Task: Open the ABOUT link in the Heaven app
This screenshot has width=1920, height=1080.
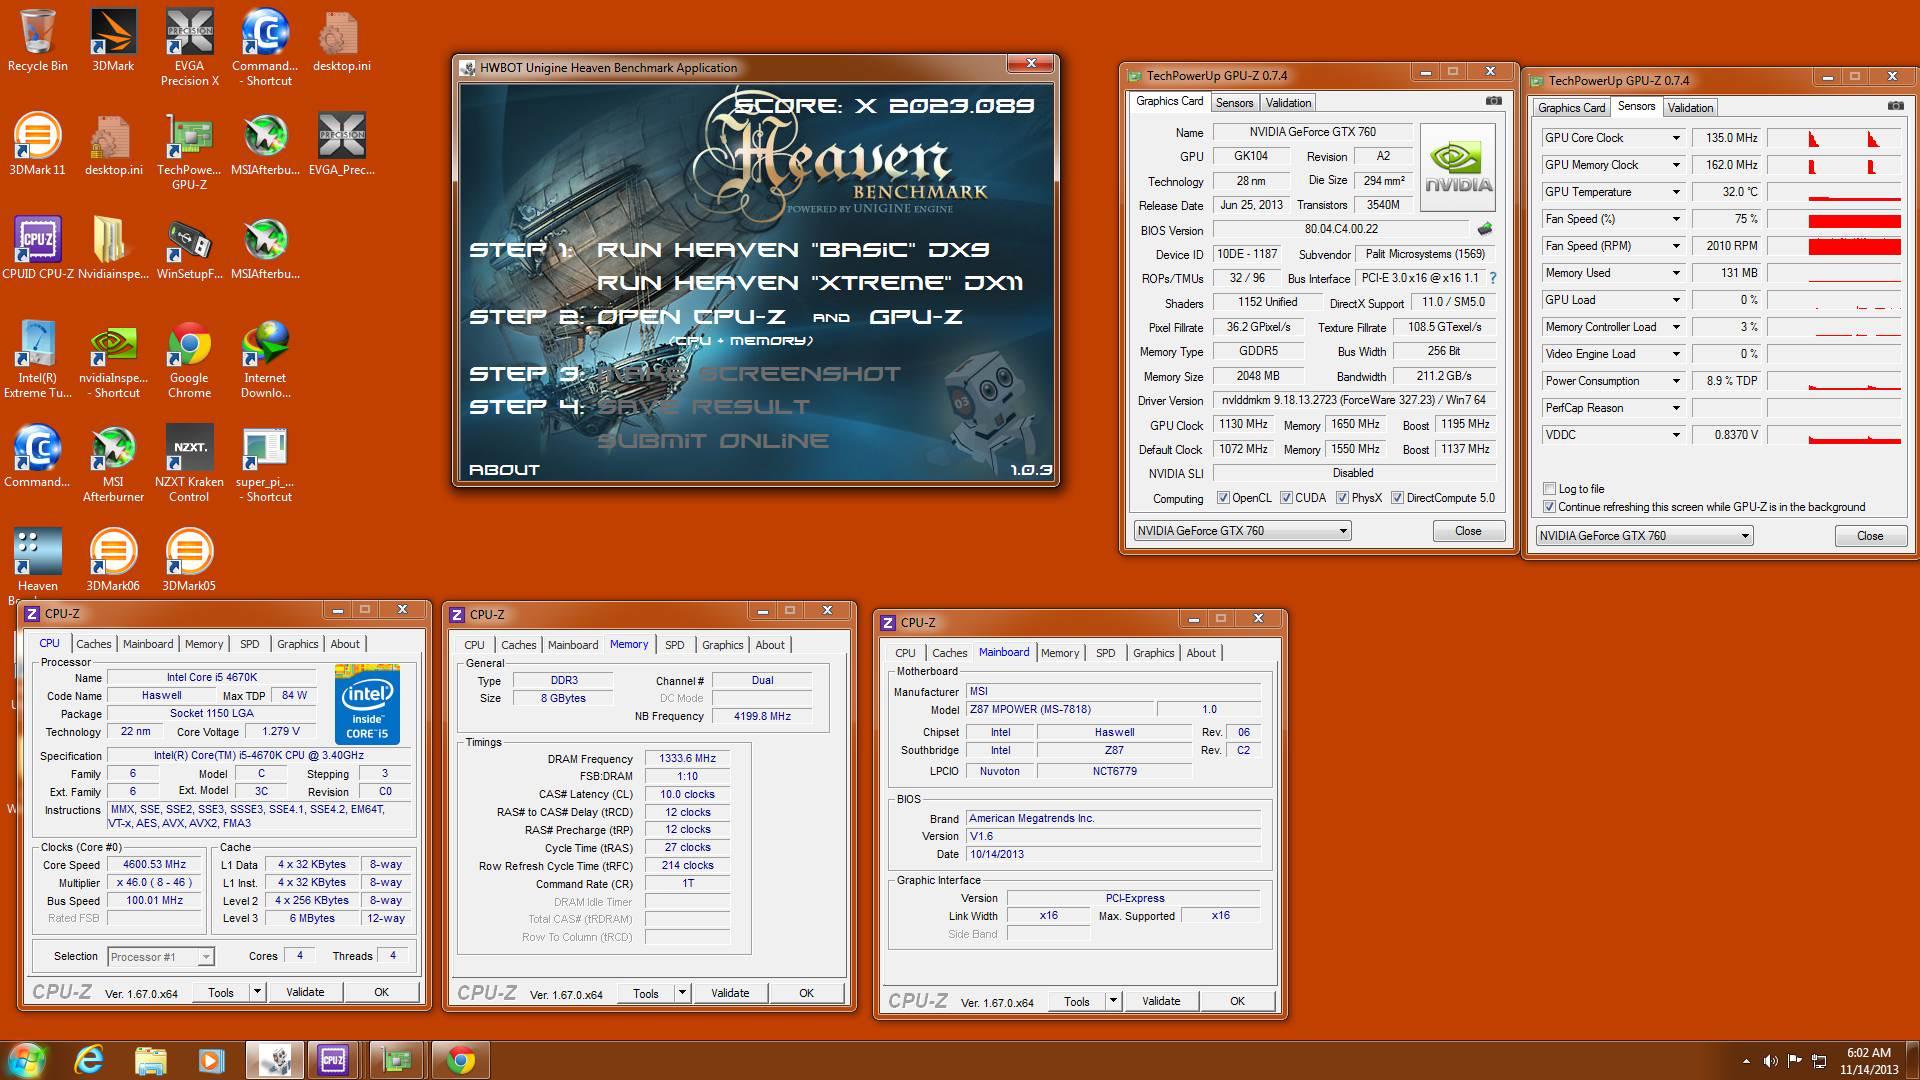Action: (504, 470)
